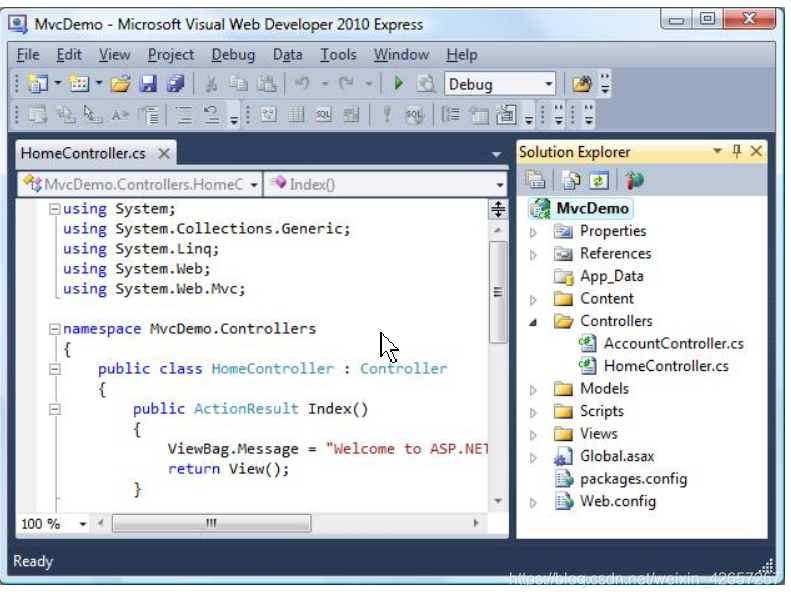Open the Debug configuration dropdown
The width and height of the screenshot is (791, 598).
[x=549, y=84]
